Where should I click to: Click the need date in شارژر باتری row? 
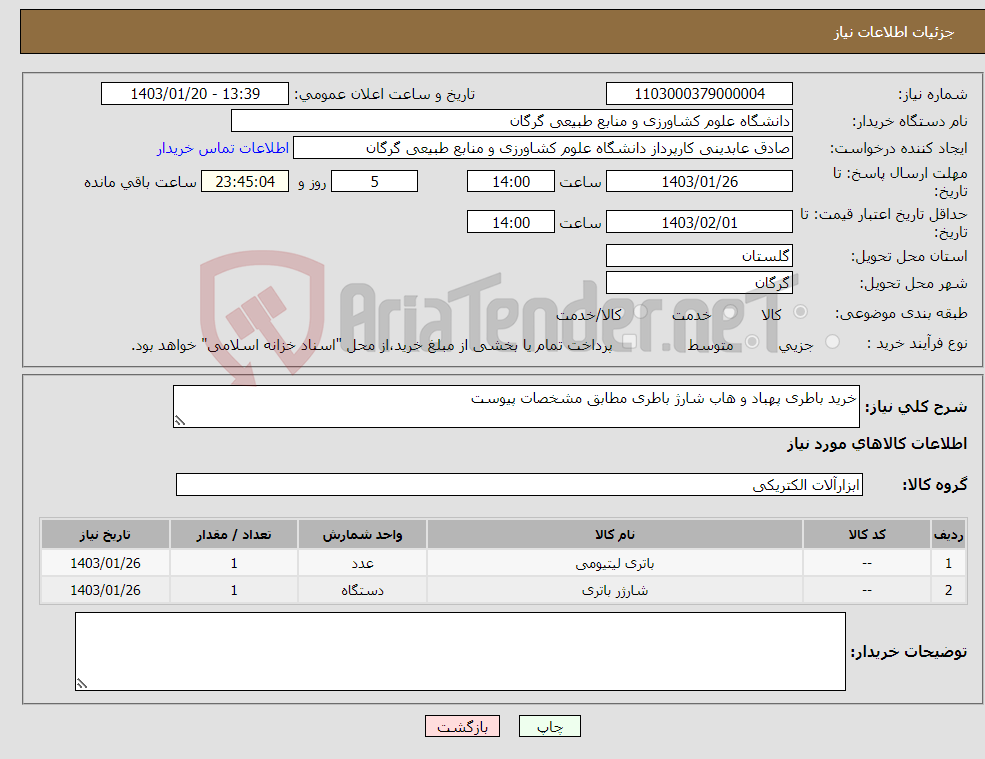tap(106, 591)
